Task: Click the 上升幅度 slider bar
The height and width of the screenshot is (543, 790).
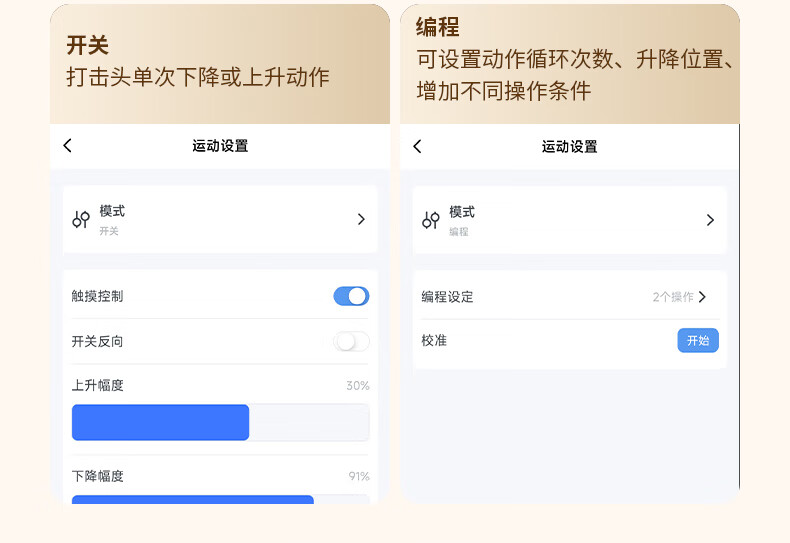Action: click(220, 423)
